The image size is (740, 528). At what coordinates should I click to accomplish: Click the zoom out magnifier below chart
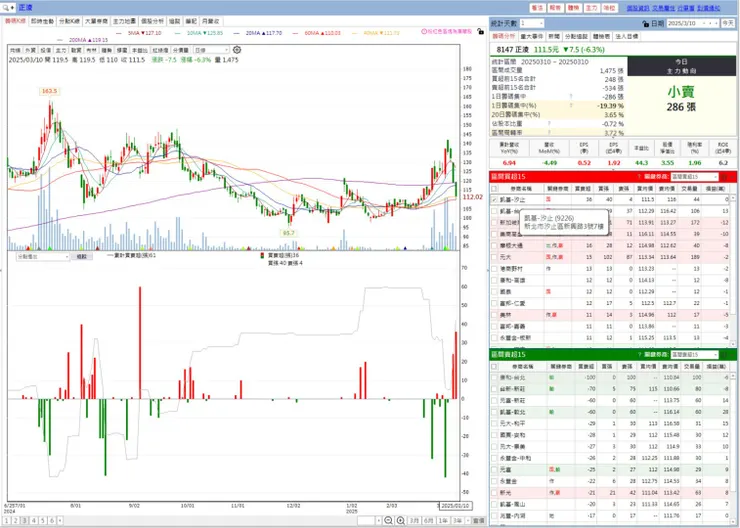point(388,520)
